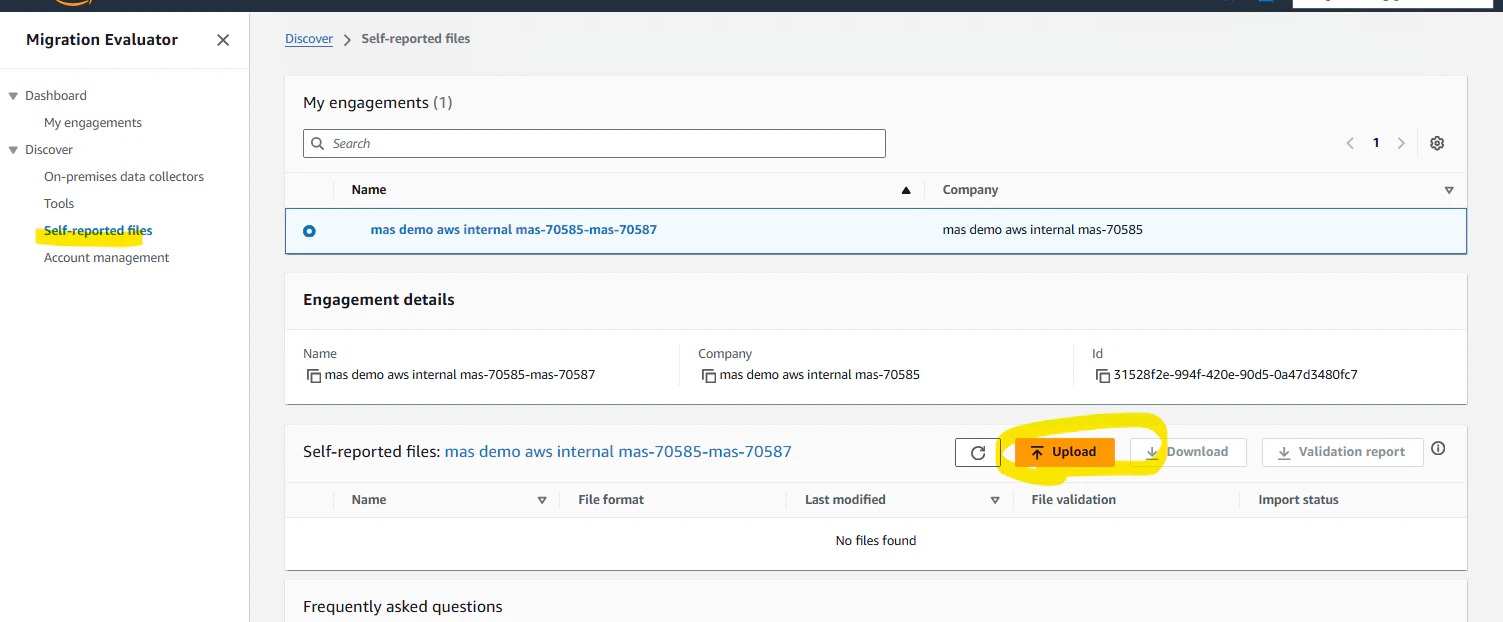Open Account management page
The width and height of the screenshot is (1503, 622).
(107, 258)
